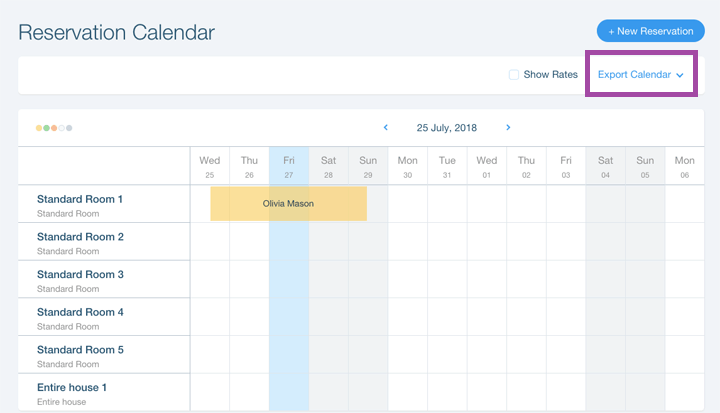Image resolution: width=720 pixels, height=413 pixels.
Task: Open the Olivia Mason reservation block
Action: pos(288,204)
